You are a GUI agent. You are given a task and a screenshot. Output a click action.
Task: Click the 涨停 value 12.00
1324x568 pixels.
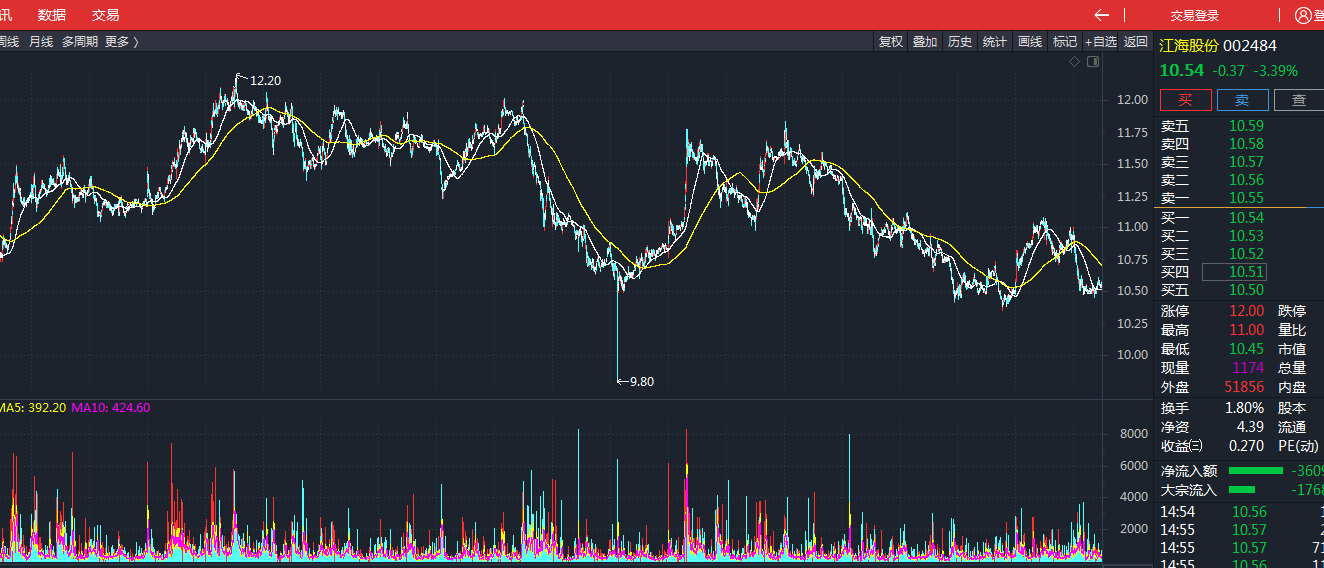[x=1247, y=311]
